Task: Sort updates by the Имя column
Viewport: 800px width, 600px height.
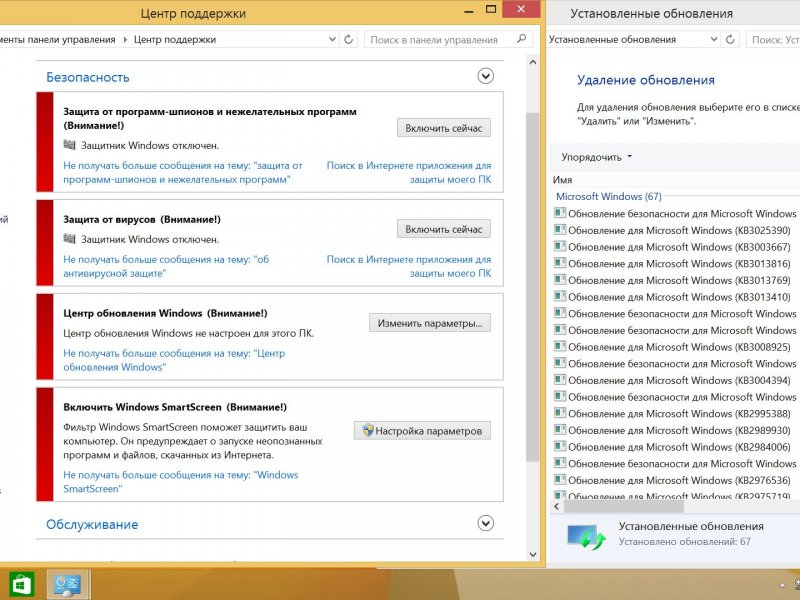Action: (x=562, y=180)
